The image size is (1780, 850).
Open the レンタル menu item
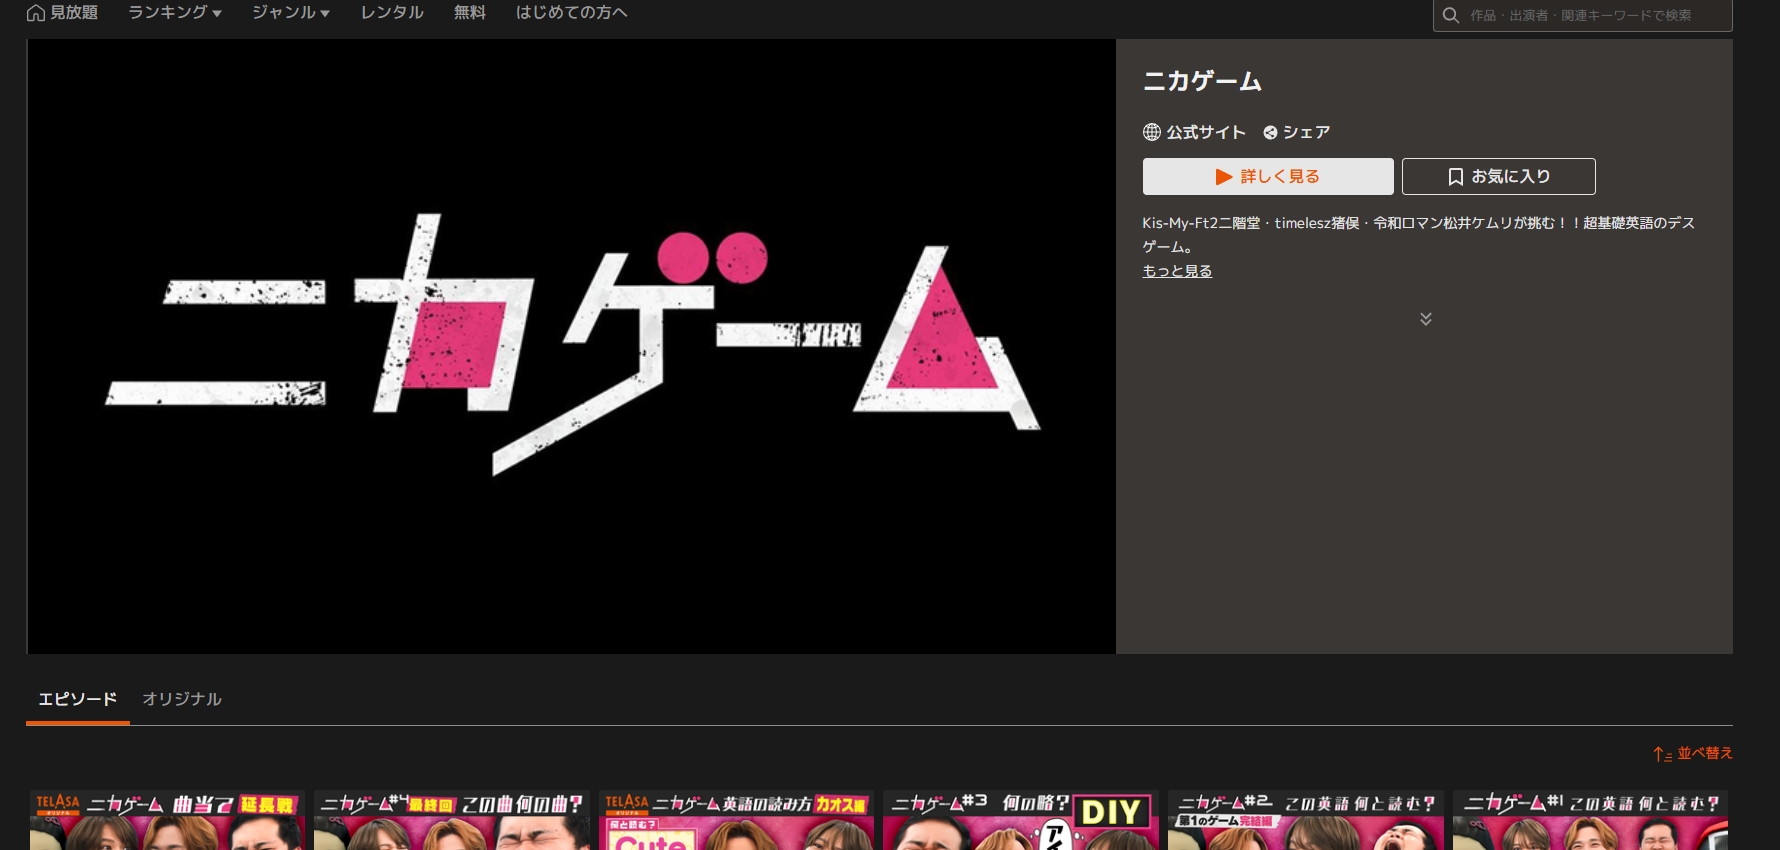tap(392, 13)
